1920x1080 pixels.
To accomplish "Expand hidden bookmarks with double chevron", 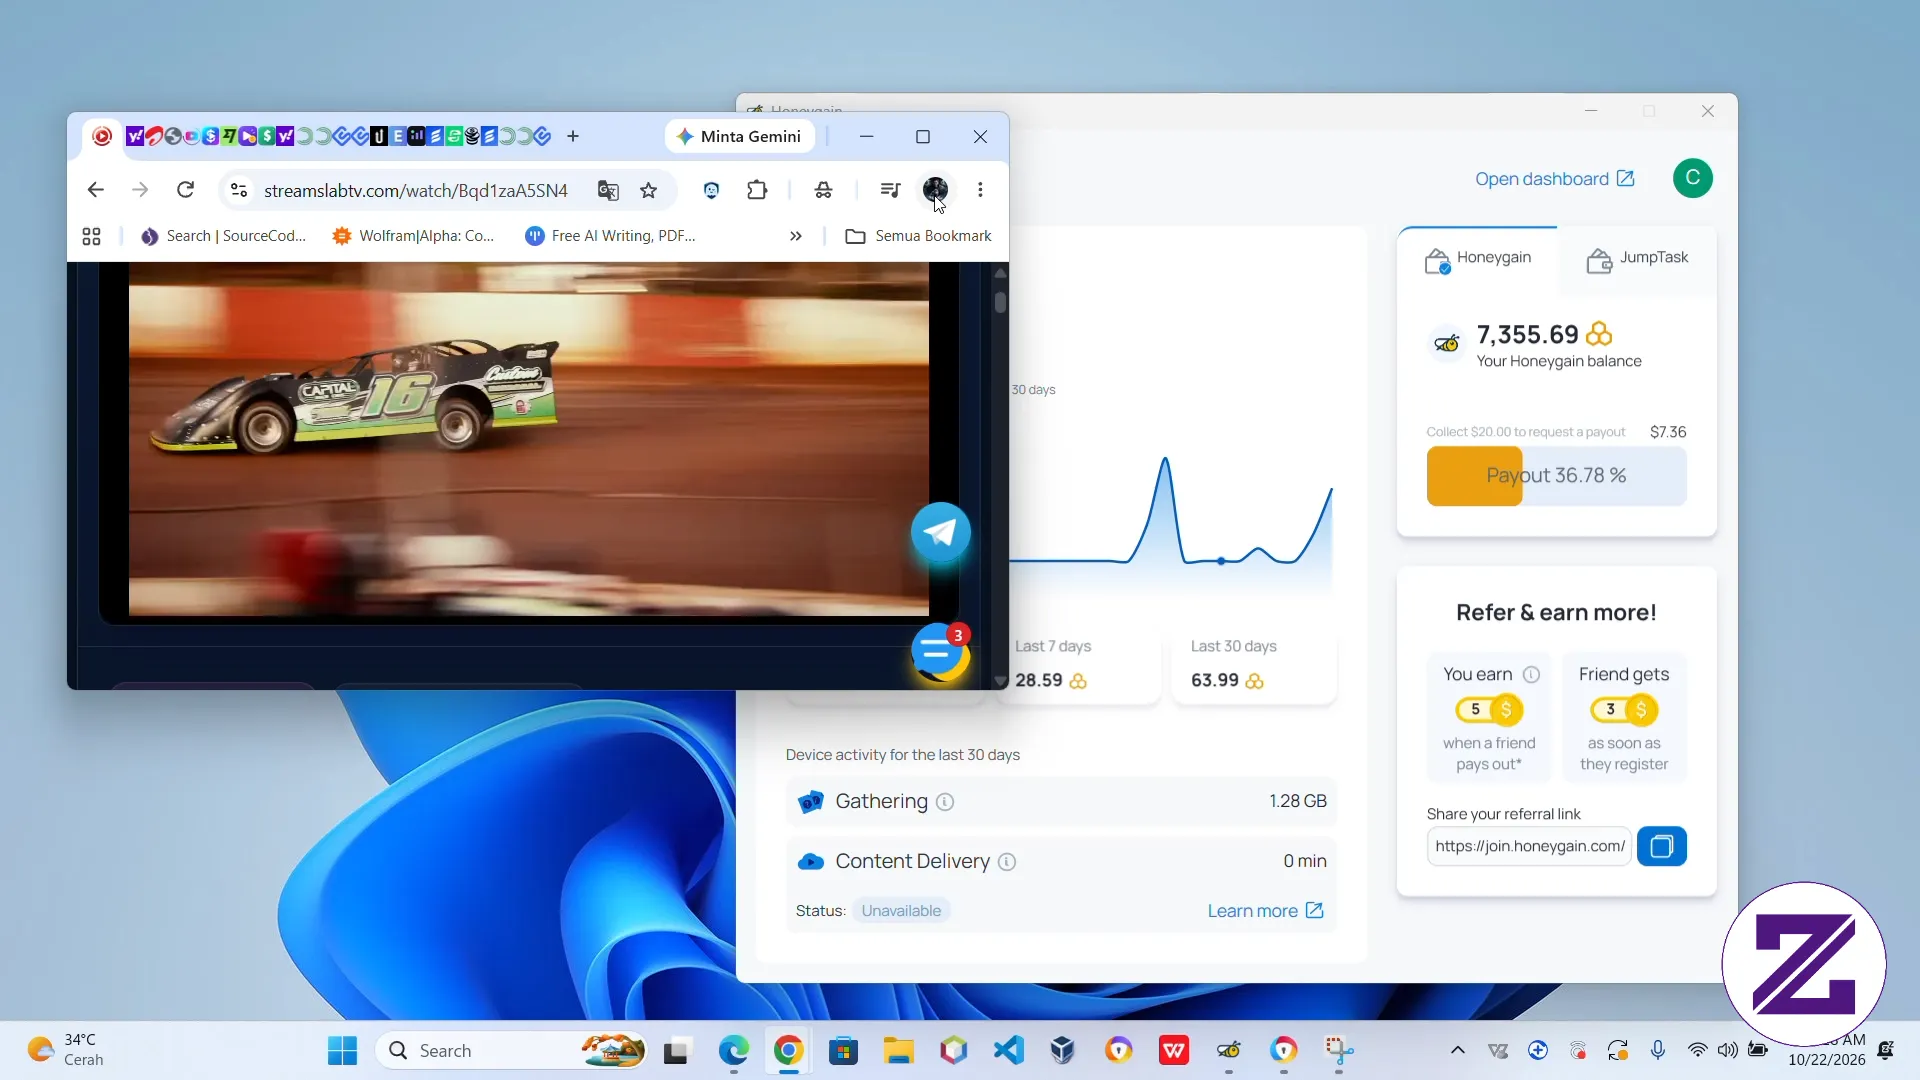I will tap(796, 236).
